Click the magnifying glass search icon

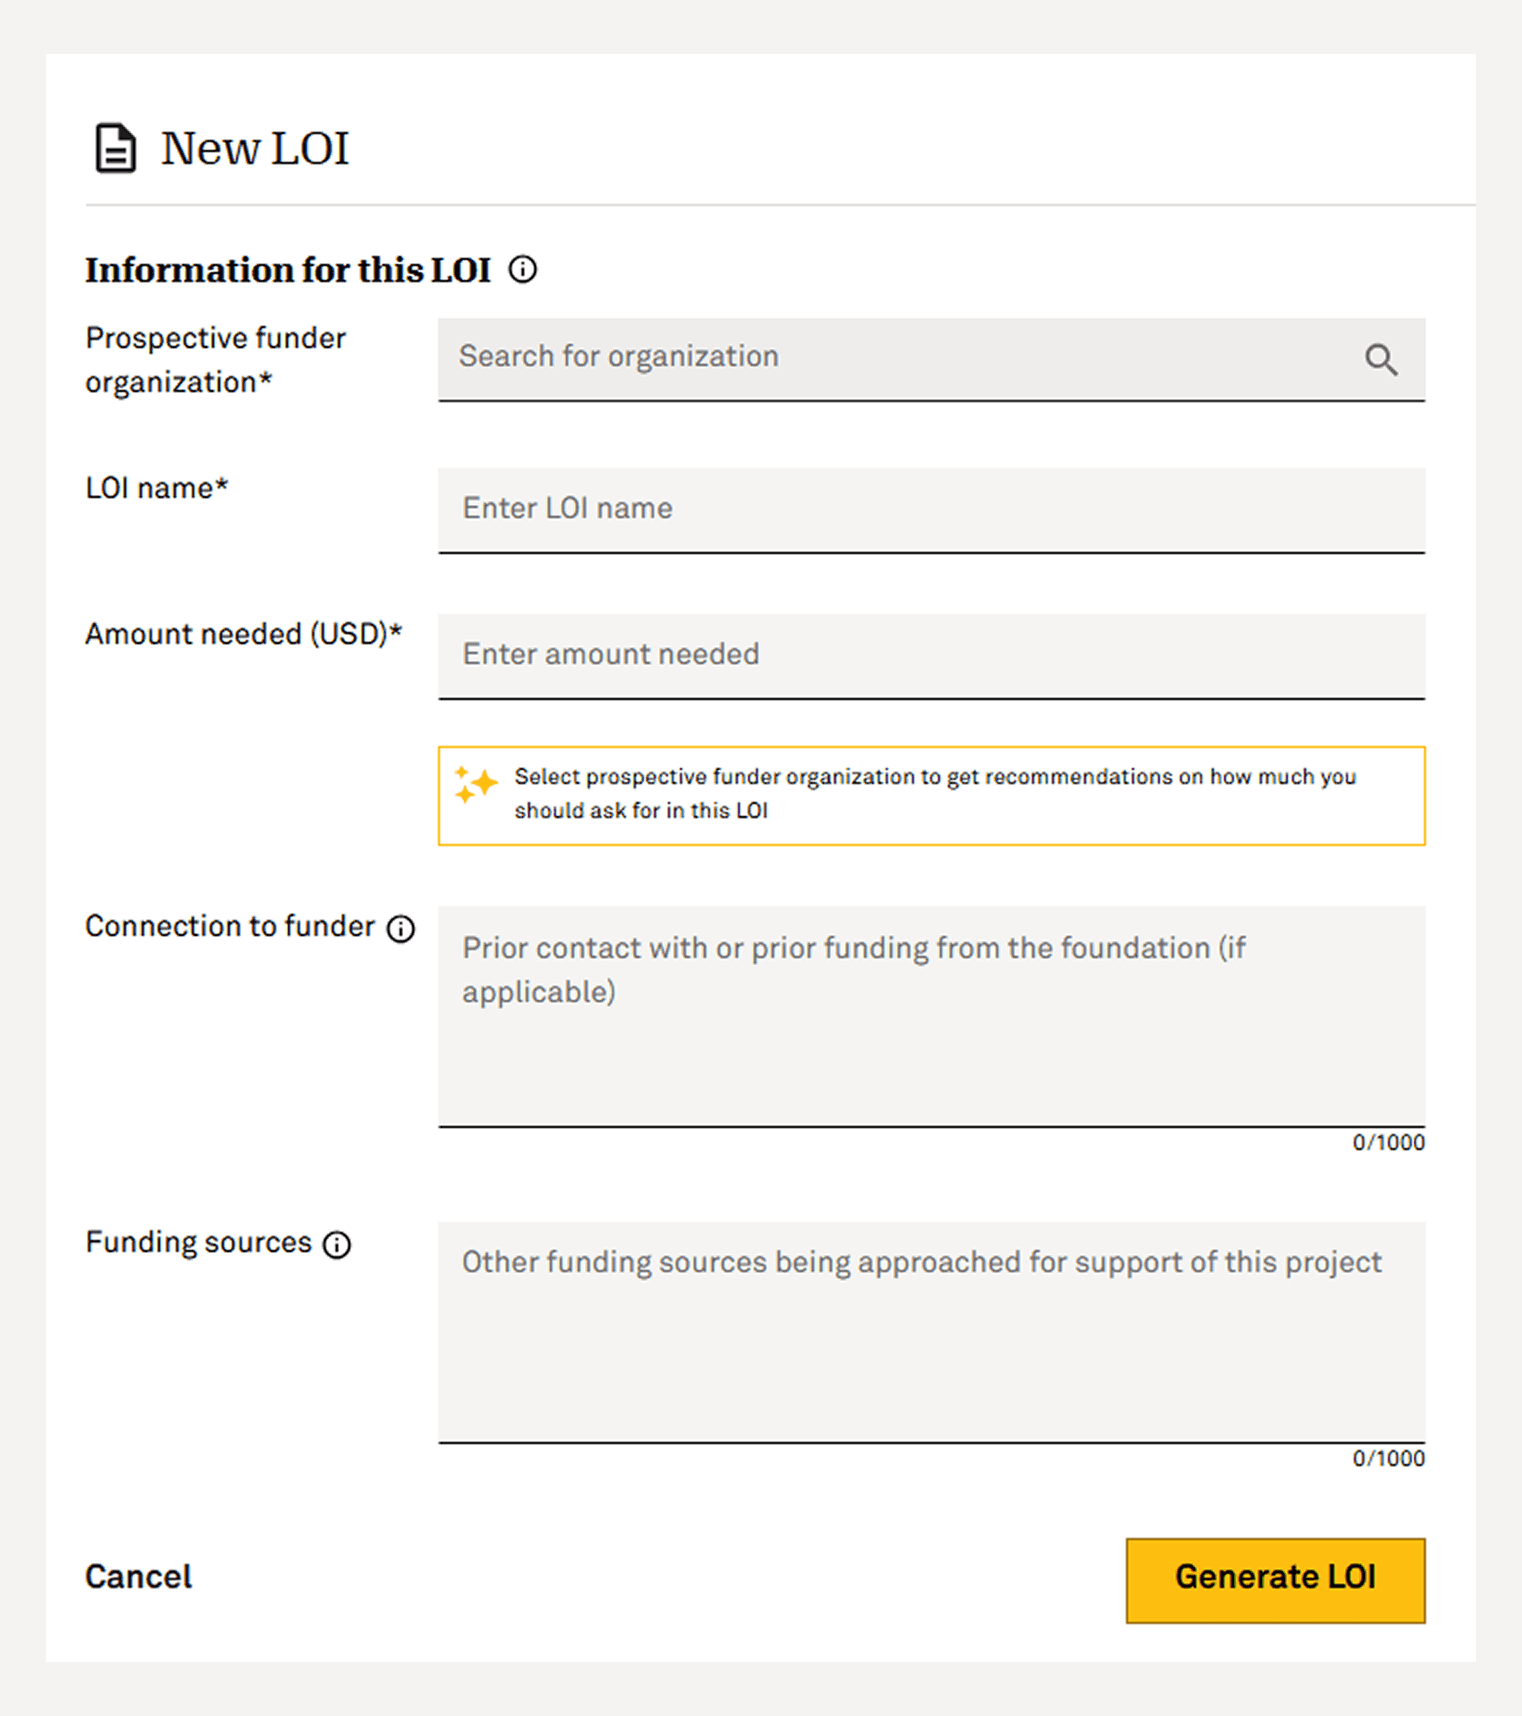pyautogui.click(x=1381, y=360)
